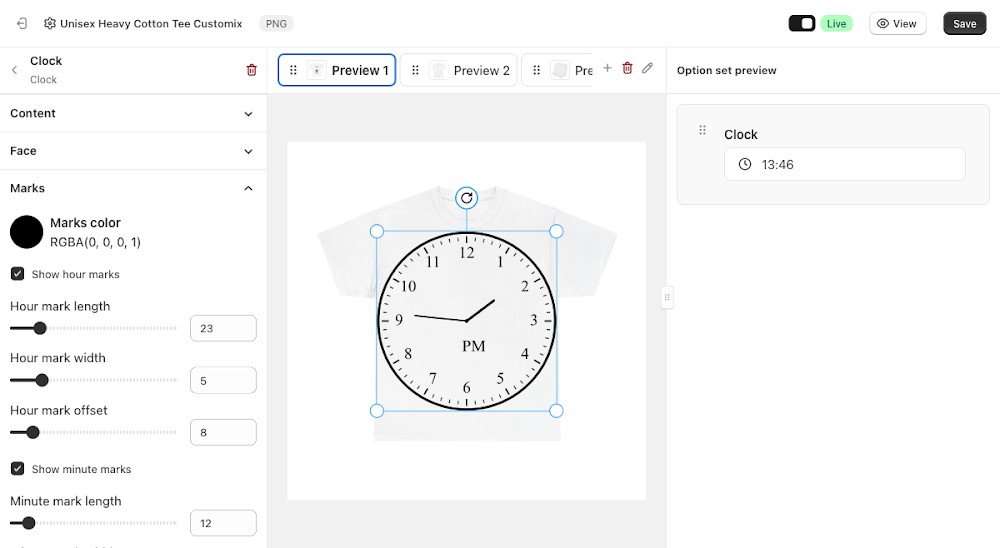Click the Save button
The height and width of the screenshot is (548, 1000).
(x=964, y=24)
